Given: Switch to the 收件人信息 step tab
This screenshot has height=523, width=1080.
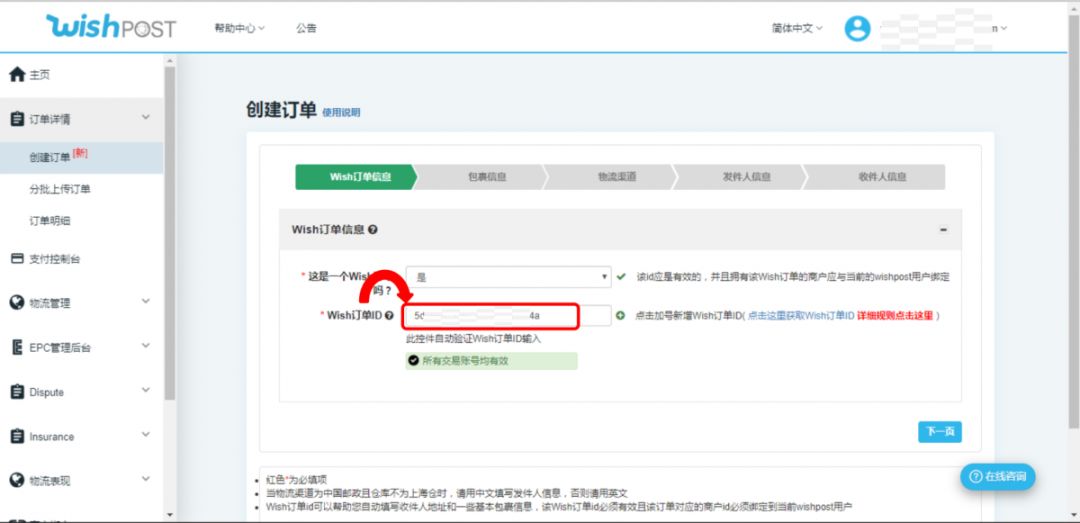Looking at the screenshot, I should point(876,177).
